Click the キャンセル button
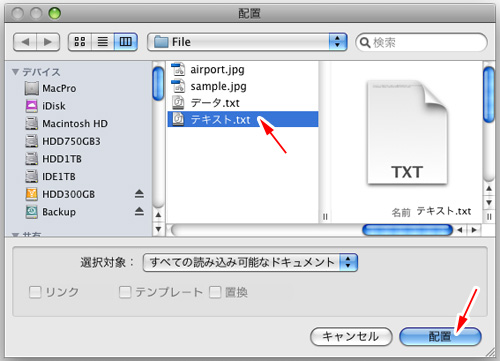 [x=351, y=336]
